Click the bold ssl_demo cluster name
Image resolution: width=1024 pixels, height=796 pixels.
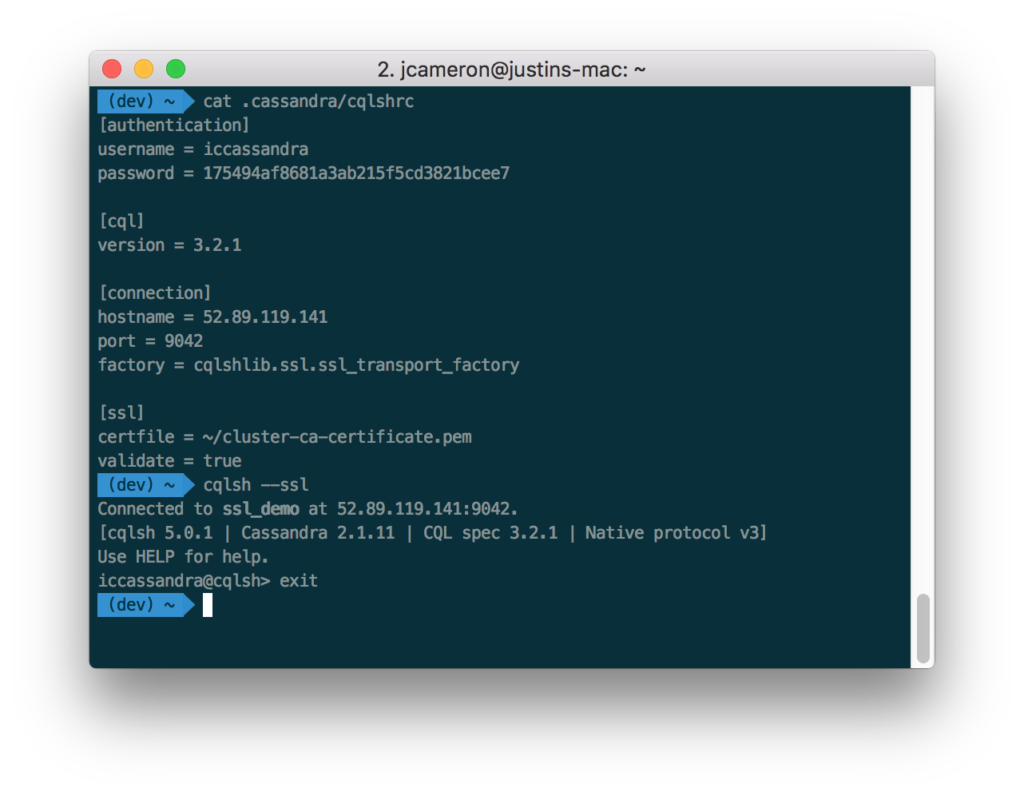click(261, 509)
